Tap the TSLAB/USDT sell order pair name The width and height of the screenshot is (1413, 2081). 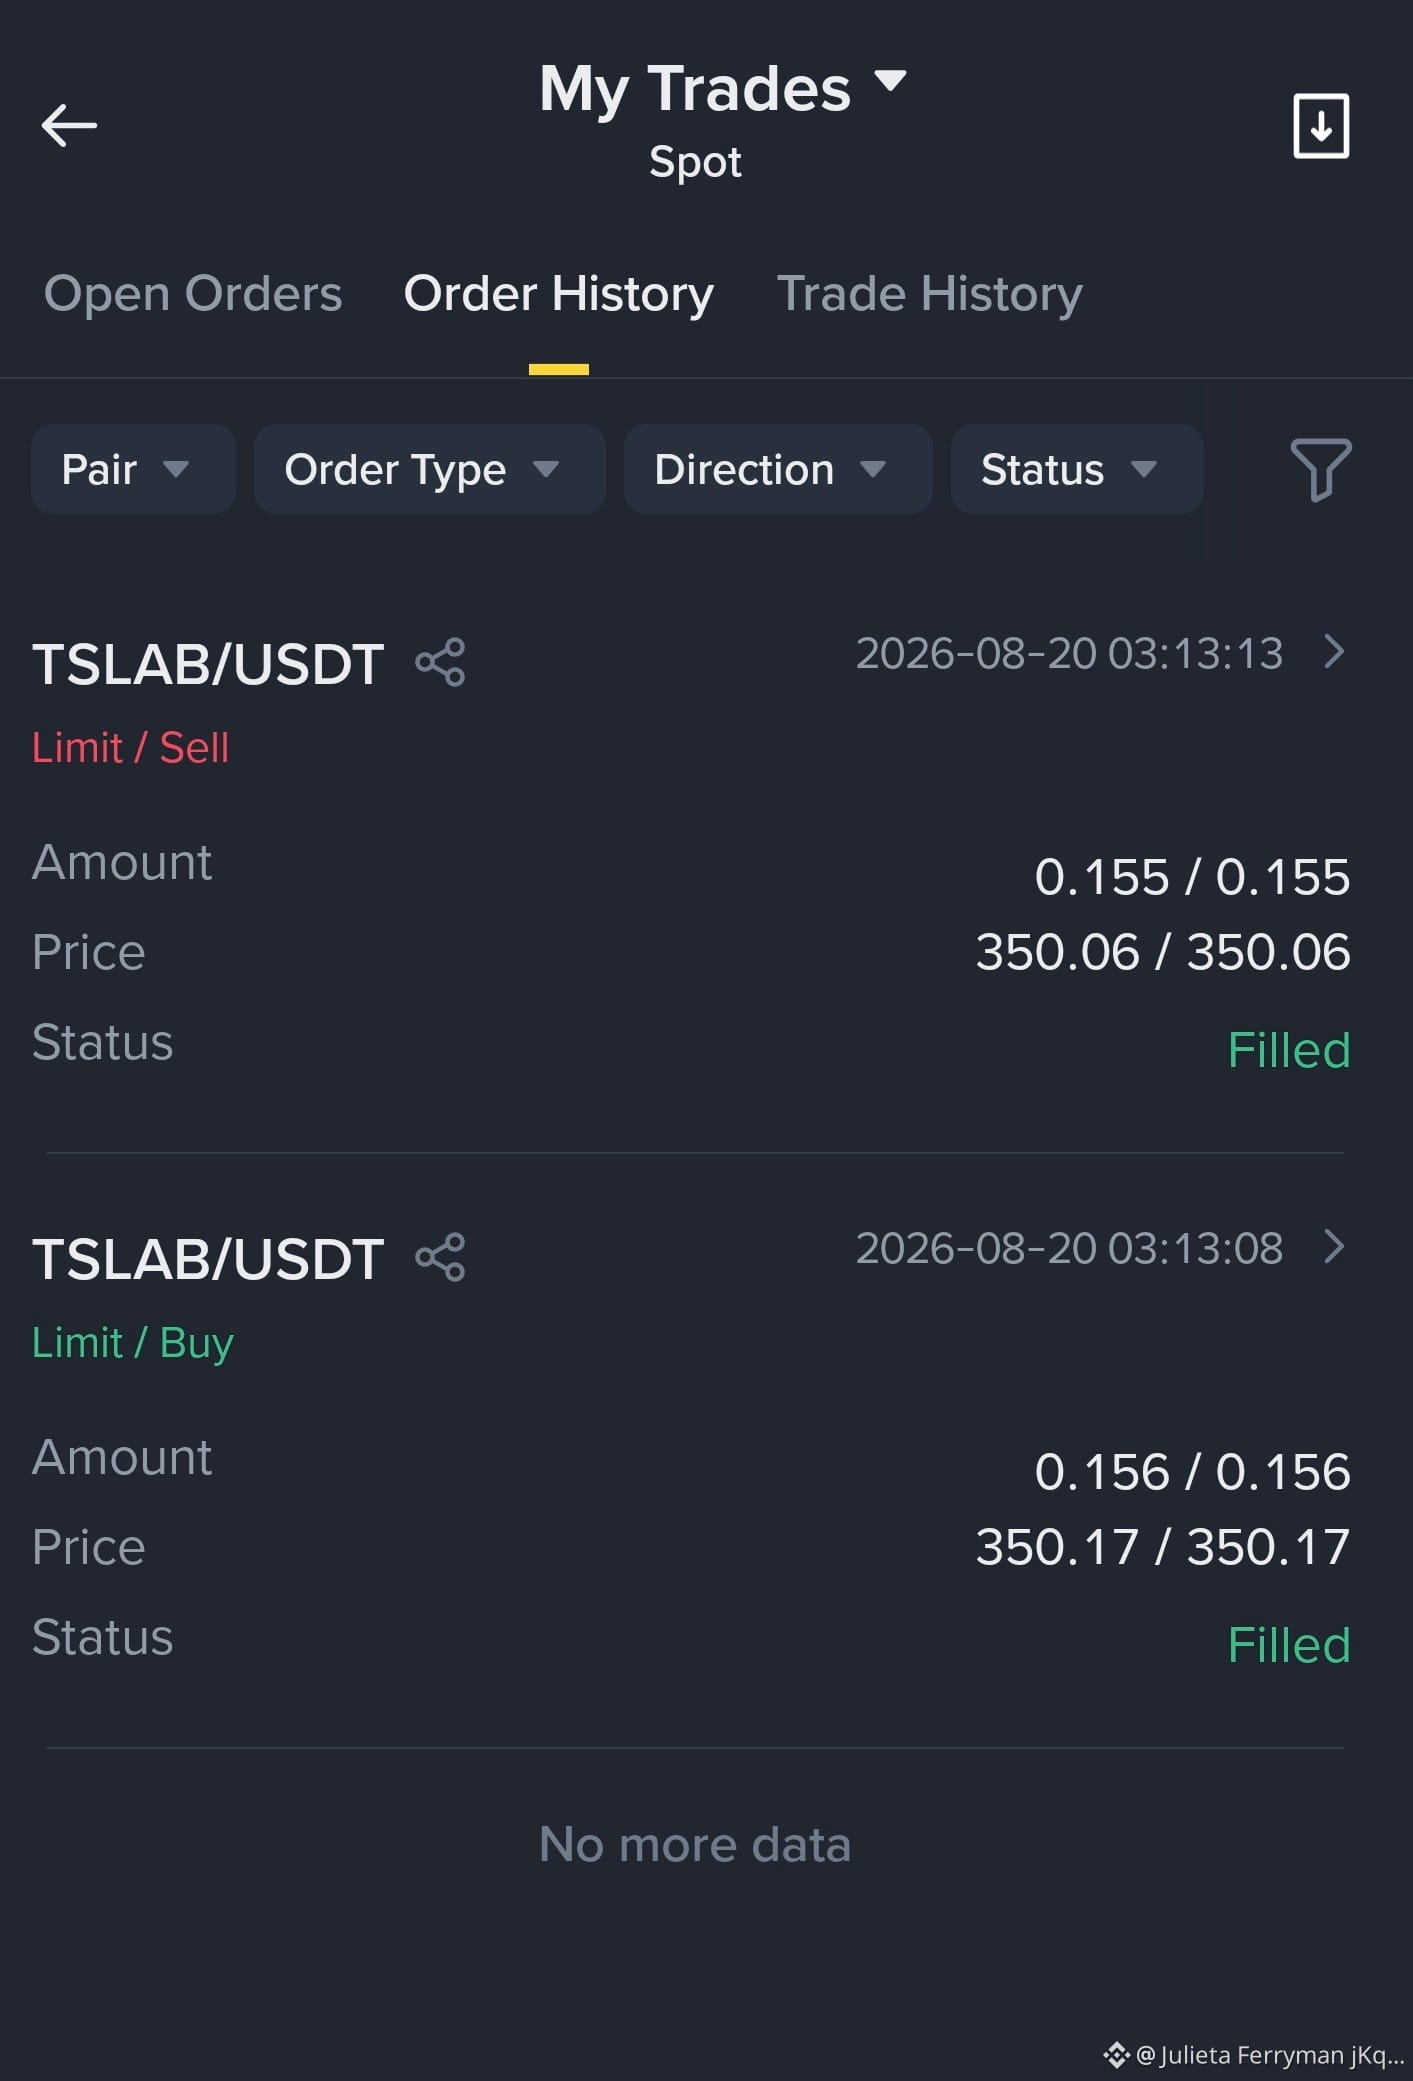[208, 664]
